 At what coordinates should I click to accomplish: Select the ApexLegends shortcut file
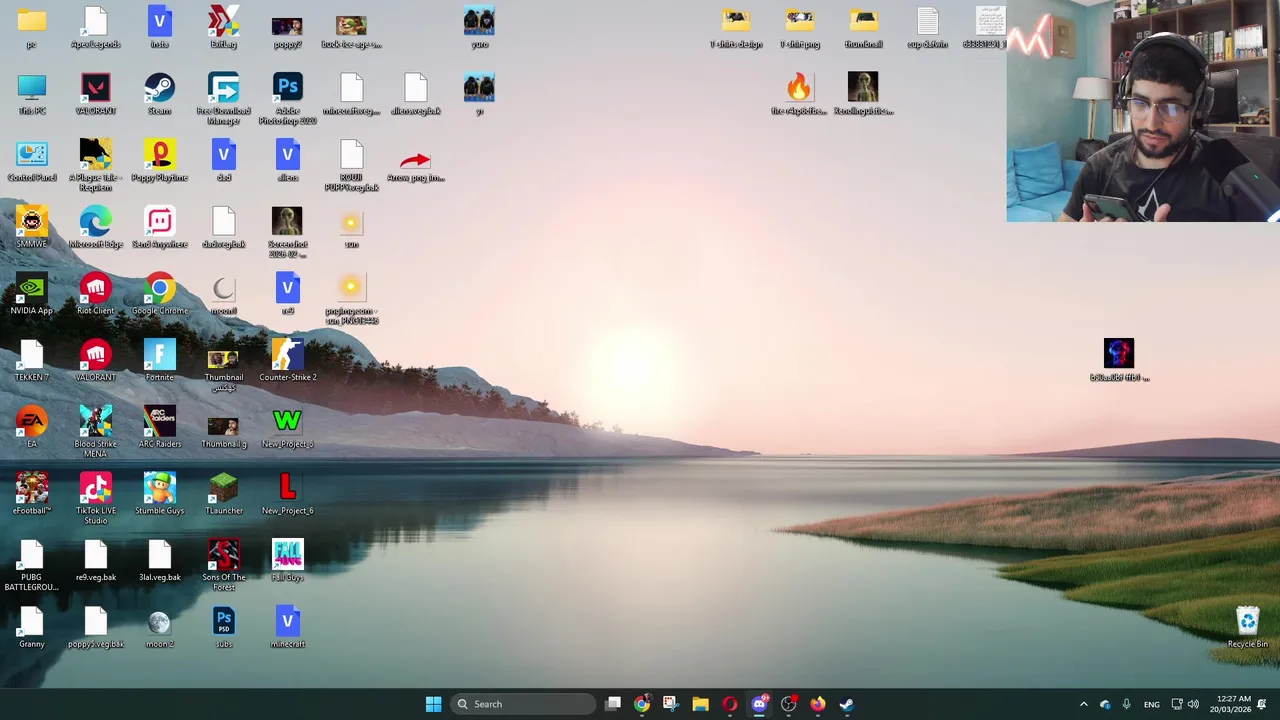coord(95,28)
